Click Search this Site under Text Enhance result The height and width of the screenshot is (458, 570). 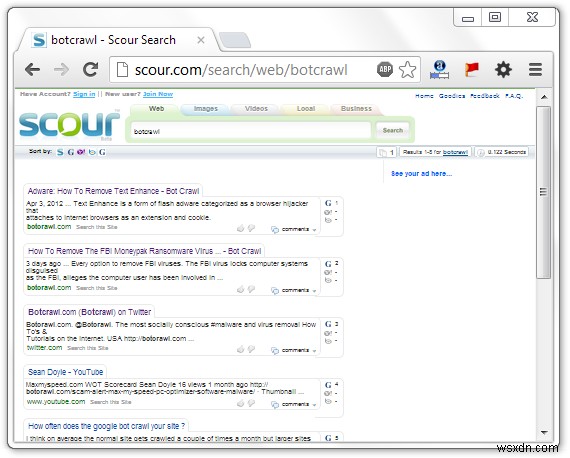[97, 227]
